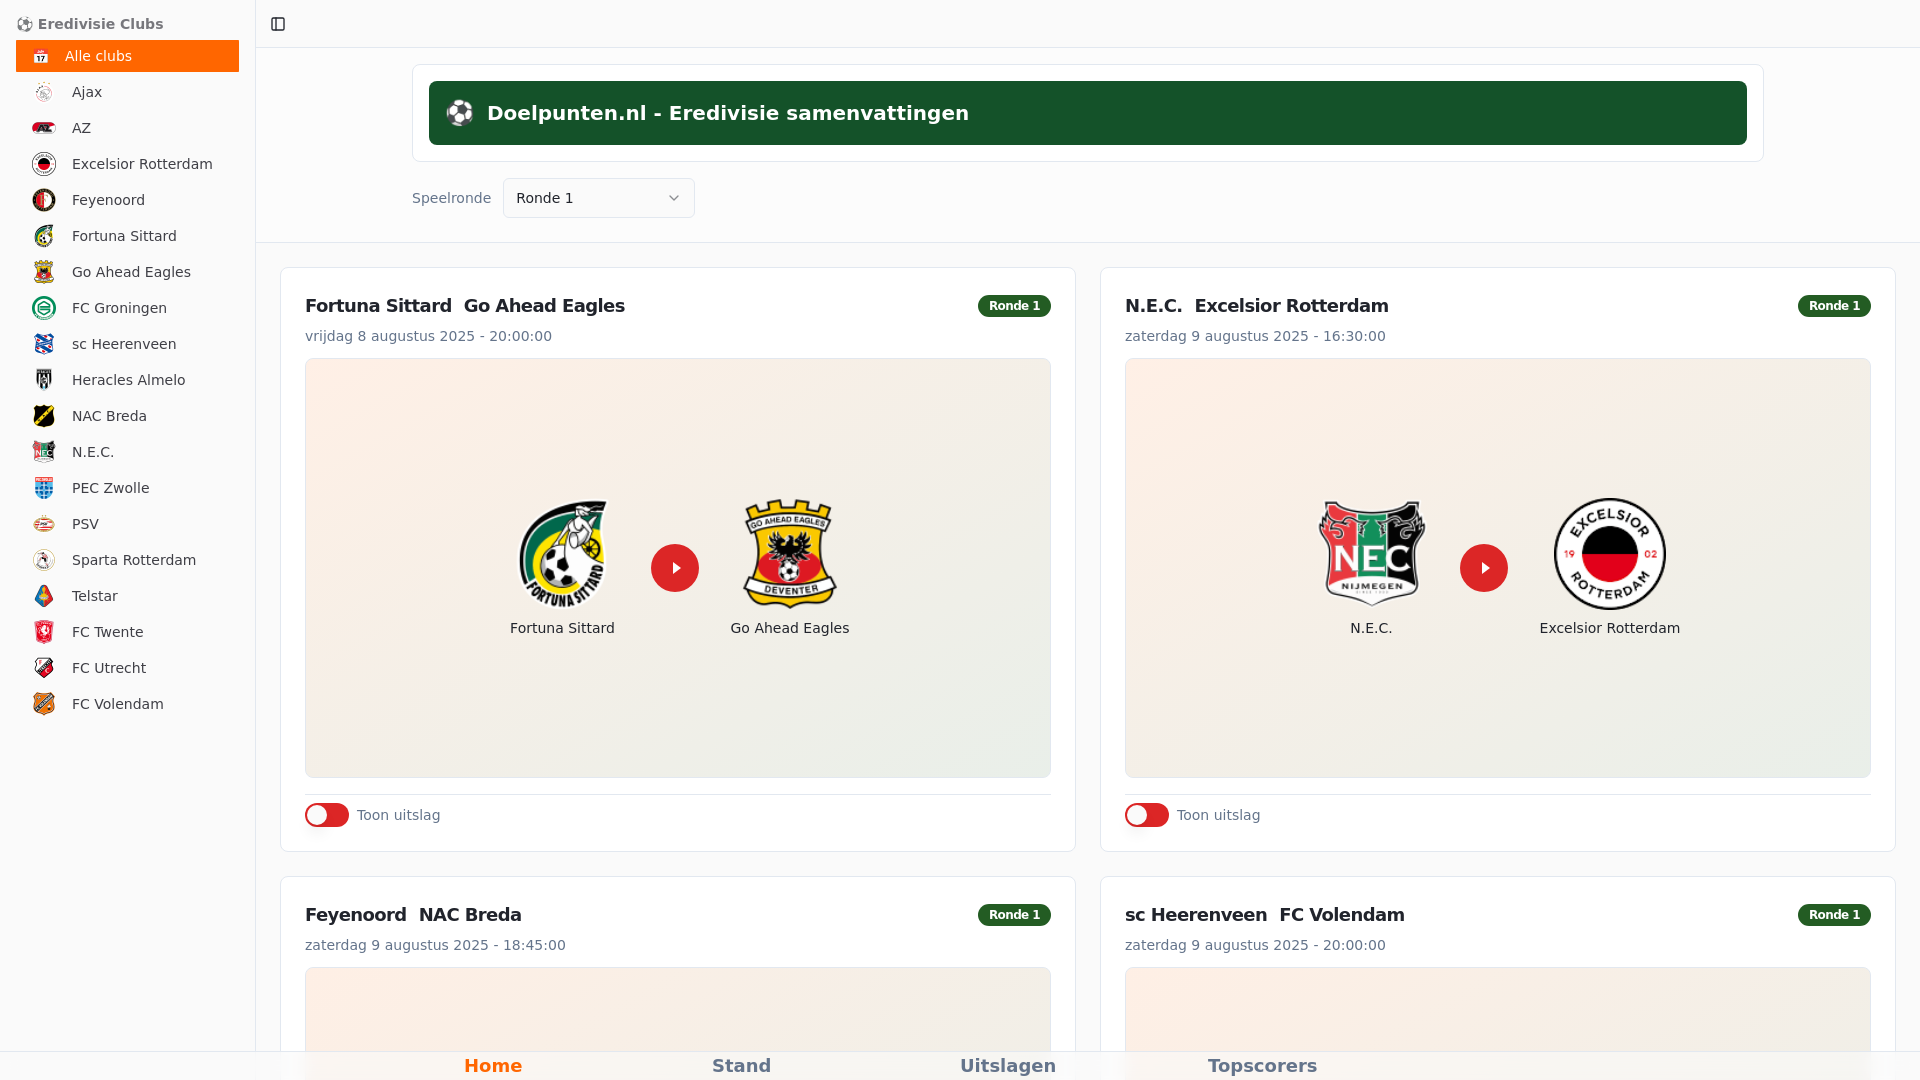
Task: Open the Speelronde Ronde 1 dropdown
Action: 598,198
